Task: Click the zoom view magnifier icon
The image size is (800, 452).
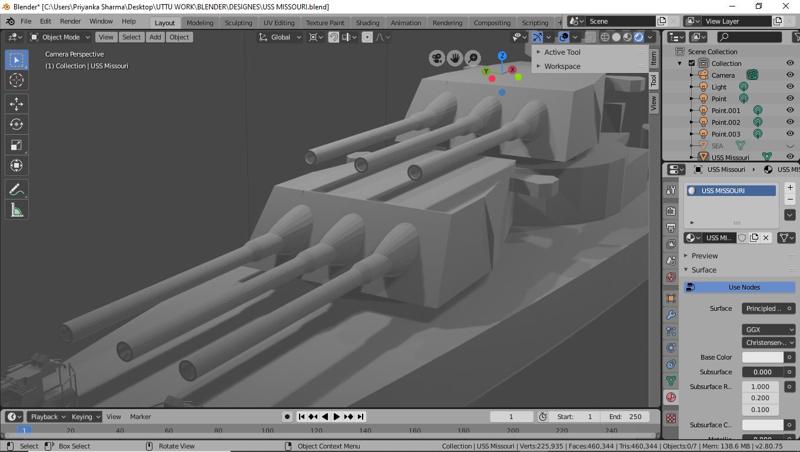Action: 473,58
